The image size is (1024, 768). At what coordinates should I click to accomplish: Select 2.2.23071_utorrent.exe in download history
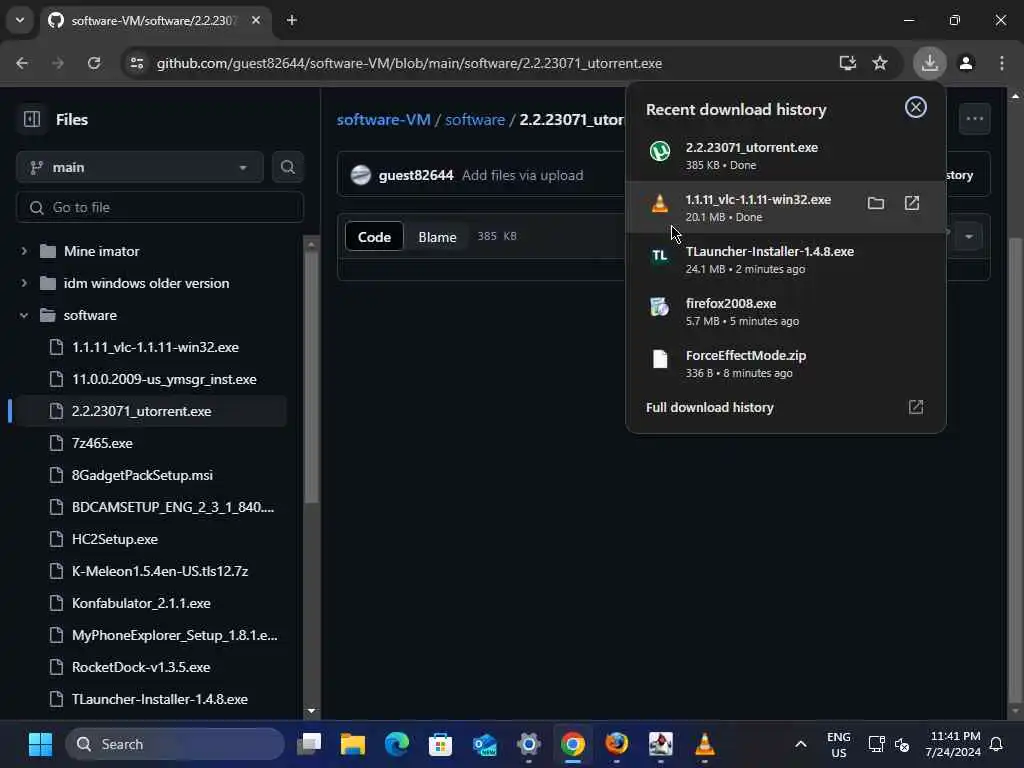coord(786,155)
